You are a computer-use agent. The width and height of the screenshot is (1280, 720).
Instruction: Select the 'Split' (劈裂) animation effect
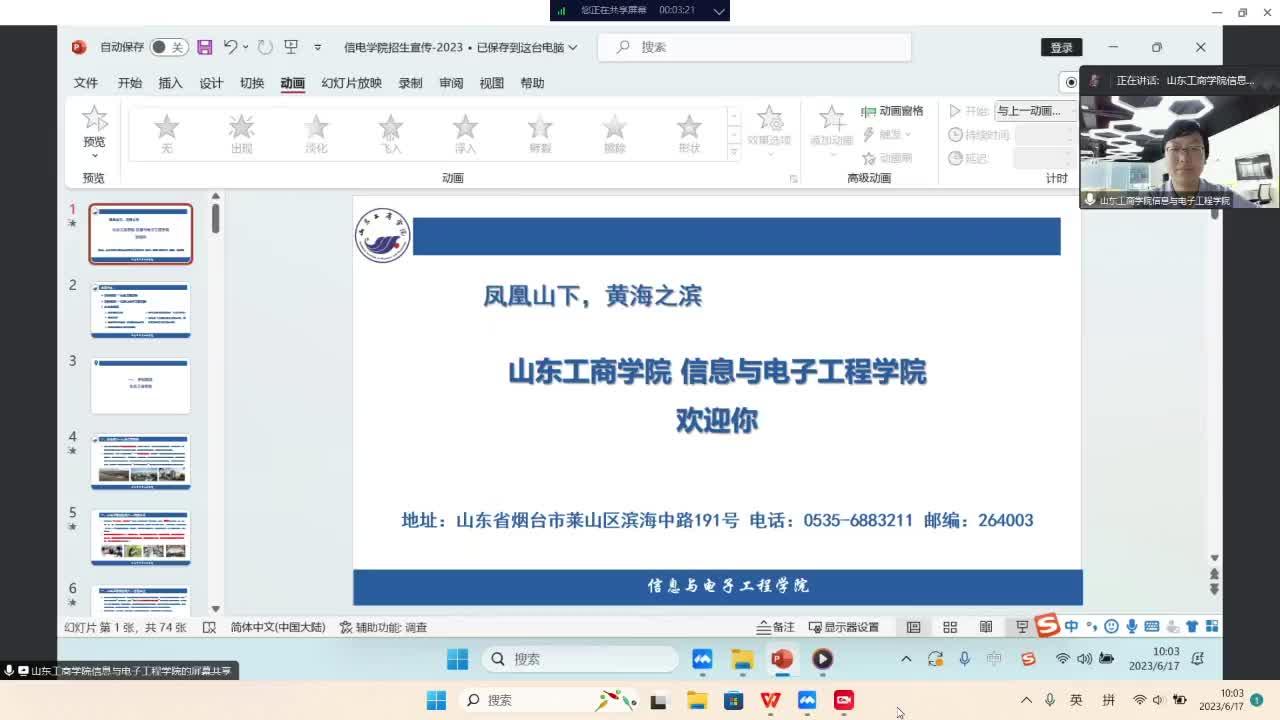pos(540,133)
